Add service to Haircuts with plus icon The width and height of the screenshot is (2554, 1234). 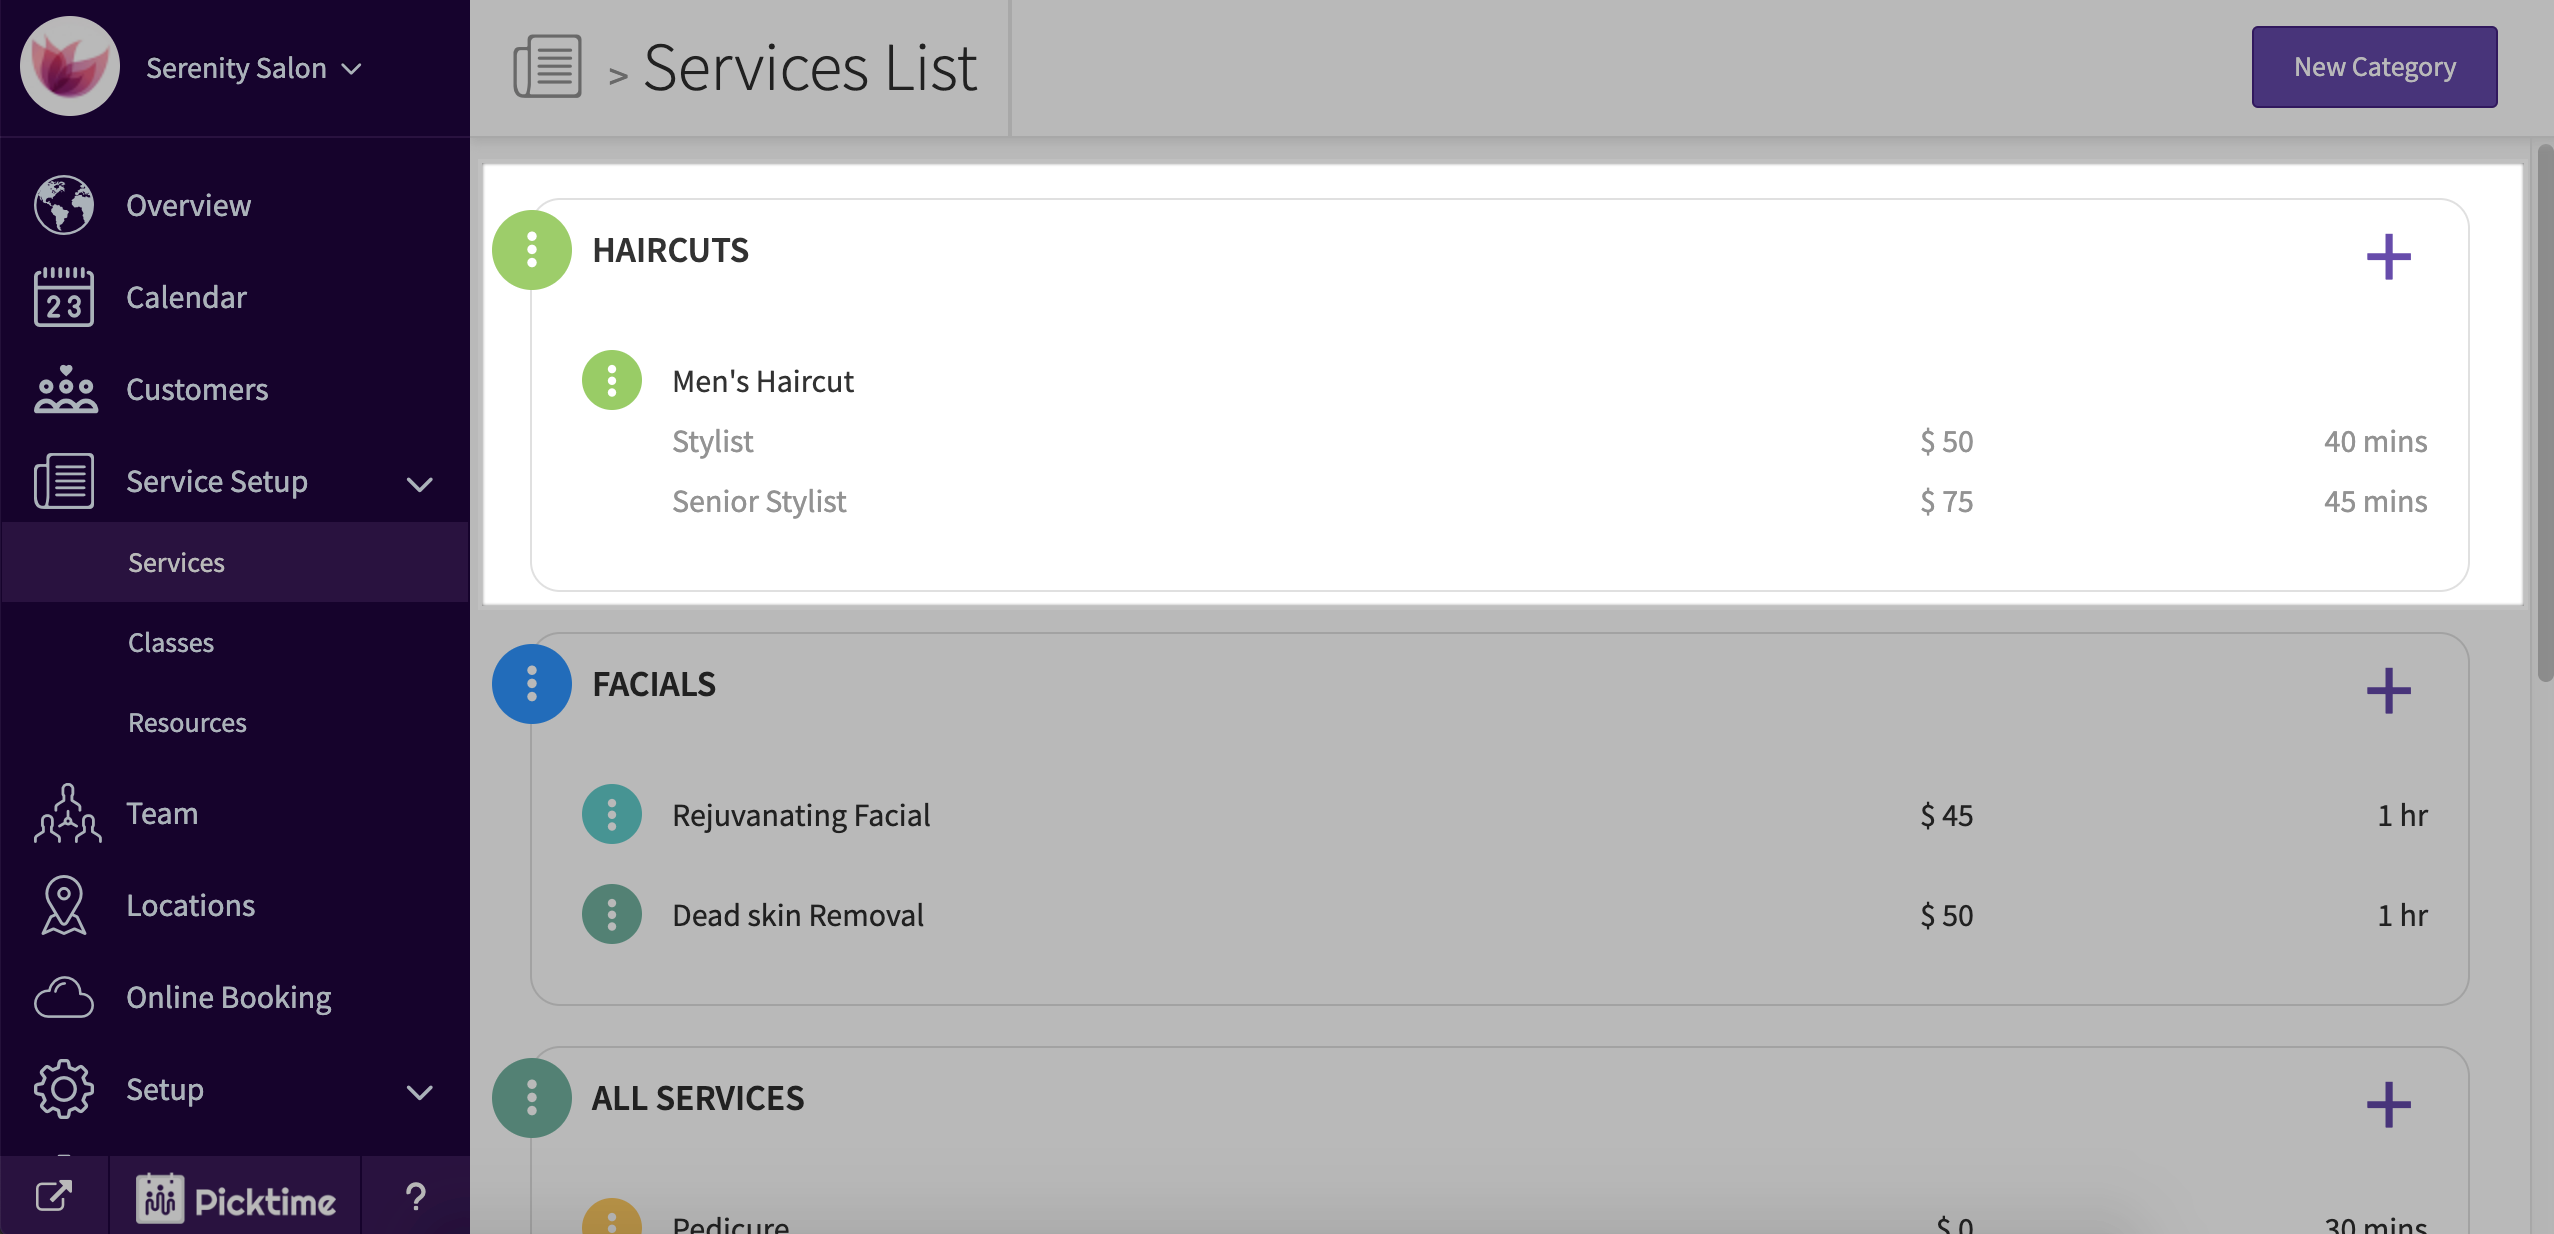(2388, 257)
